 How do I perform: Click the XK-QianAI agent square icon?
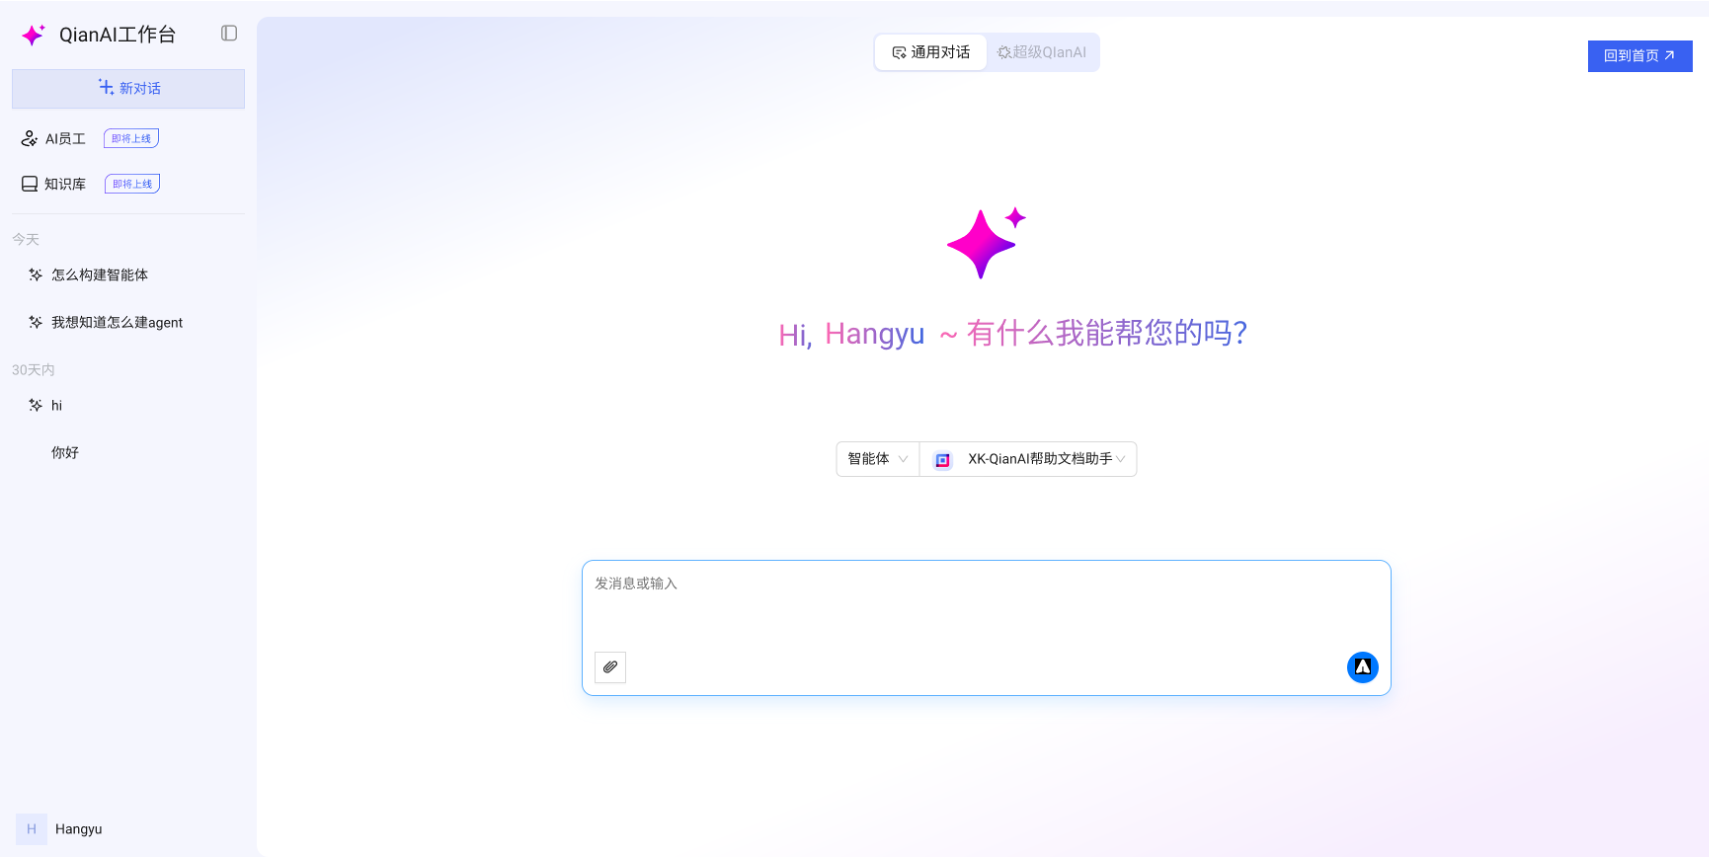coord(942,460)
